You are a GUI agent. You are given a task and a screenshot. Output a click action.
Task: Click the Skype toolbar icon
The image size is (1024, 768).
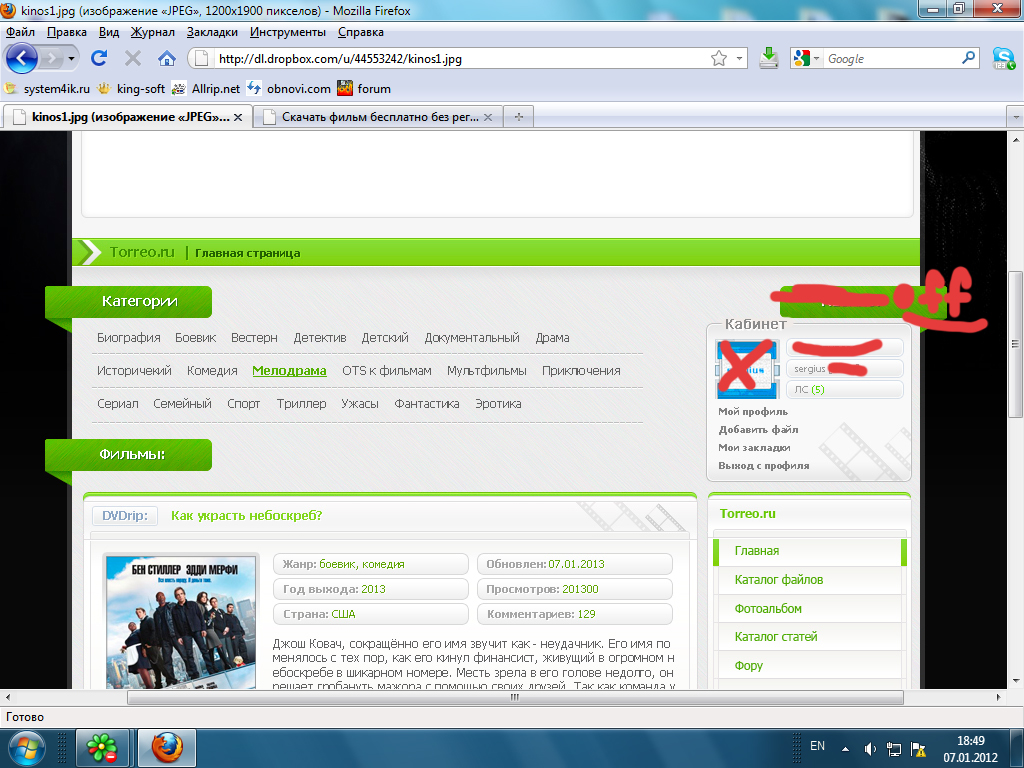tap(1003, 59)
